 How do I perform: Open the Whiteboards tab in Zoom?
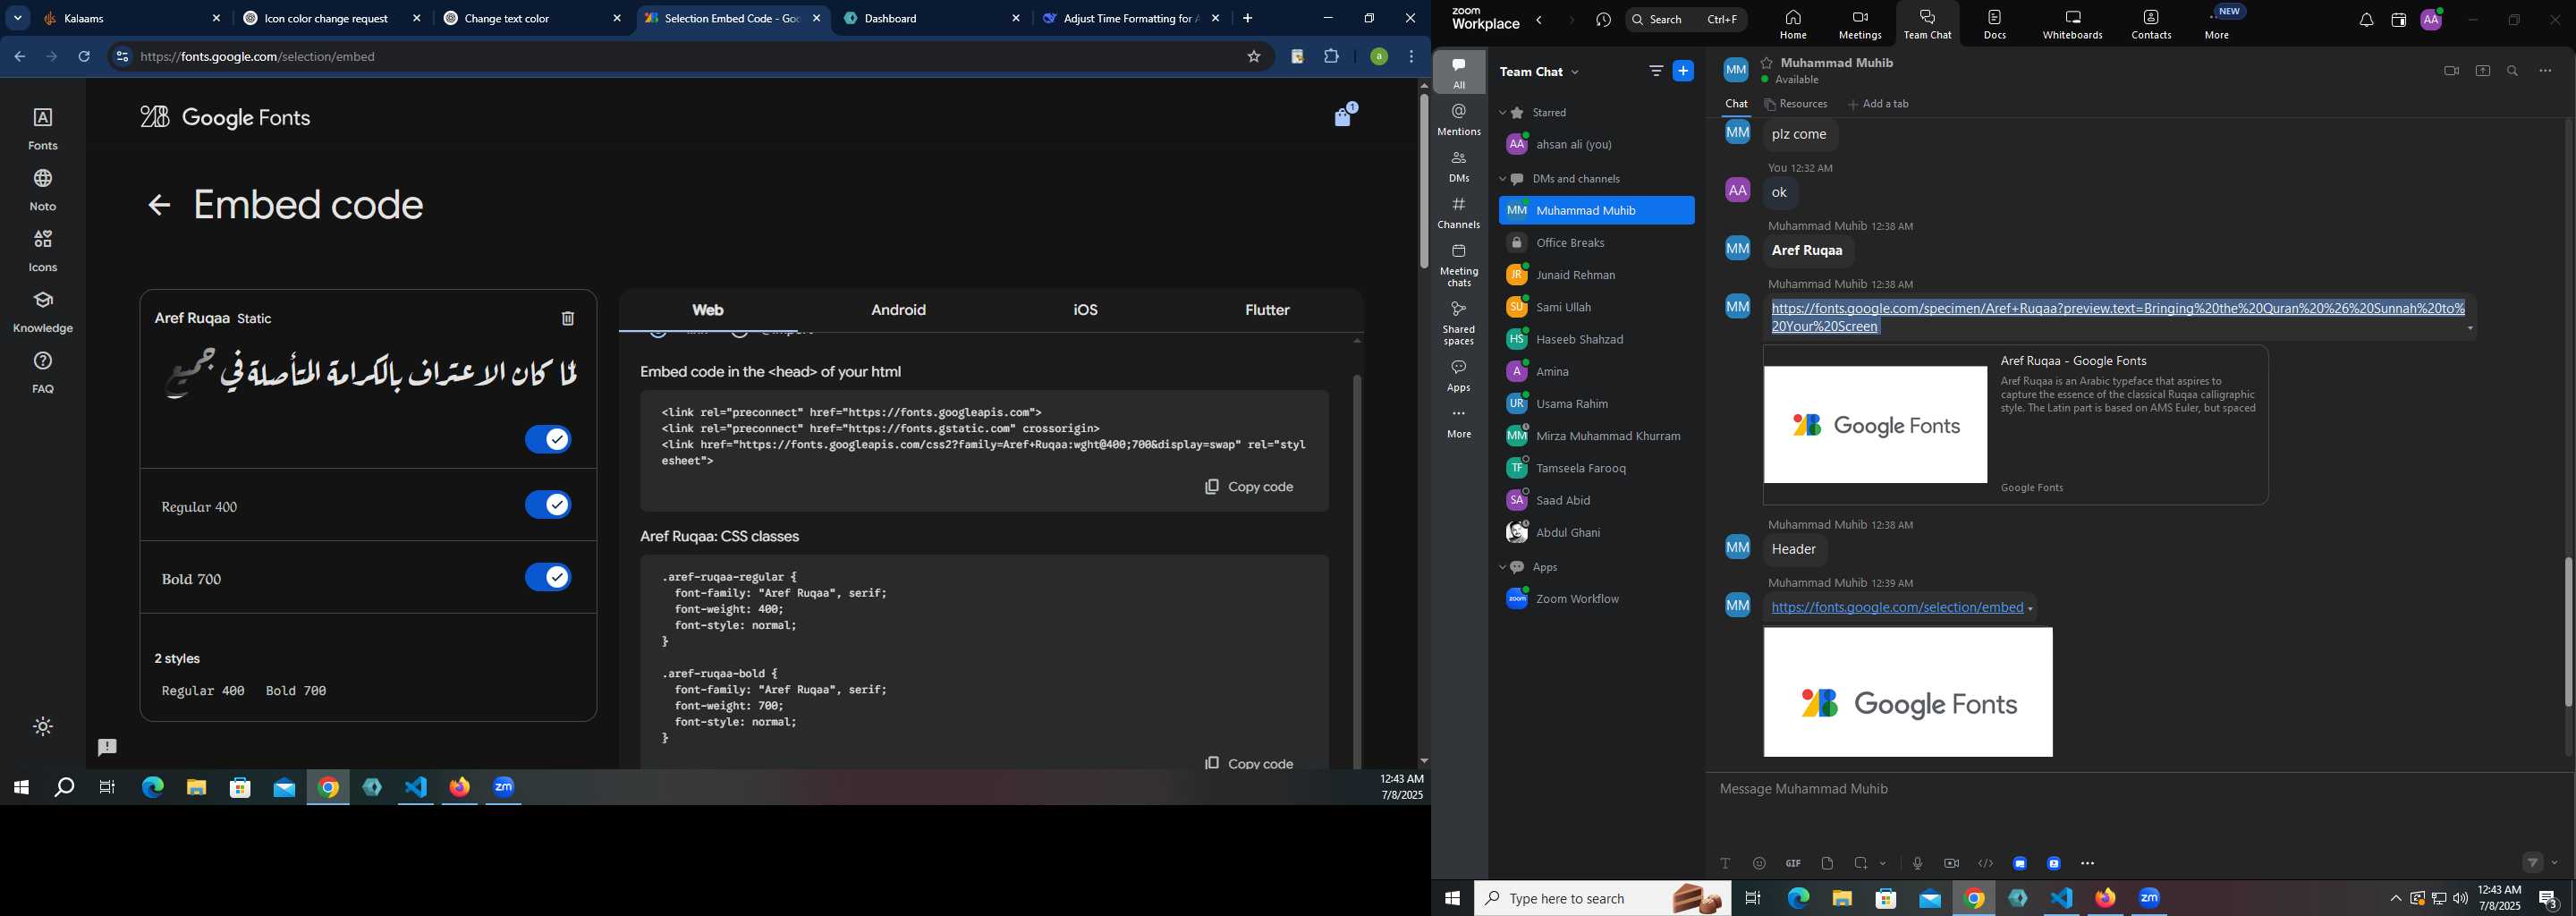tap(2072, 25)
